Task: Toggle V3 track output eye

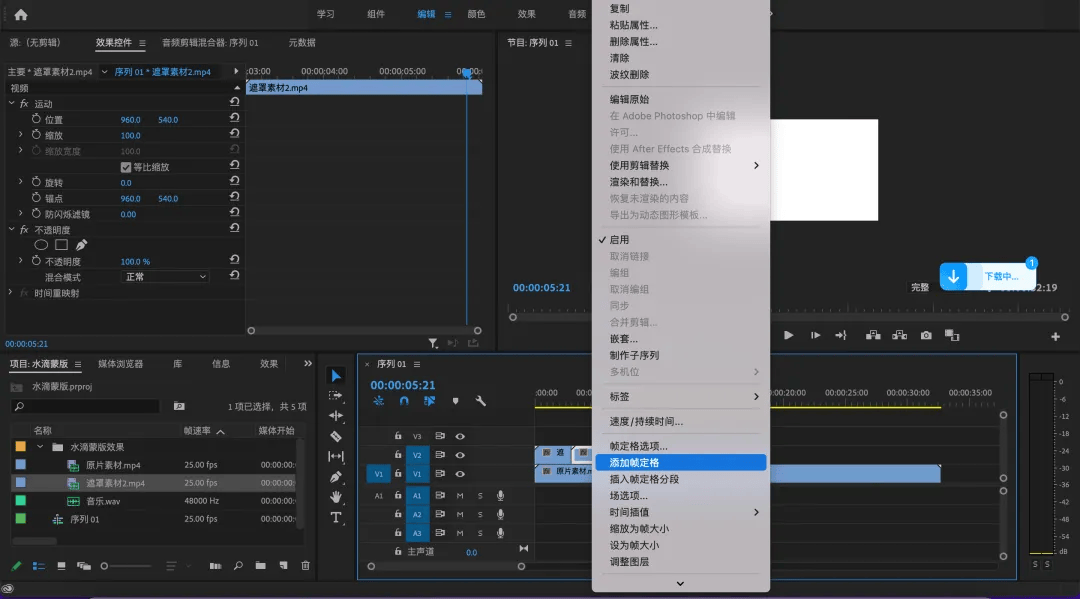Action: pos(460,436)
